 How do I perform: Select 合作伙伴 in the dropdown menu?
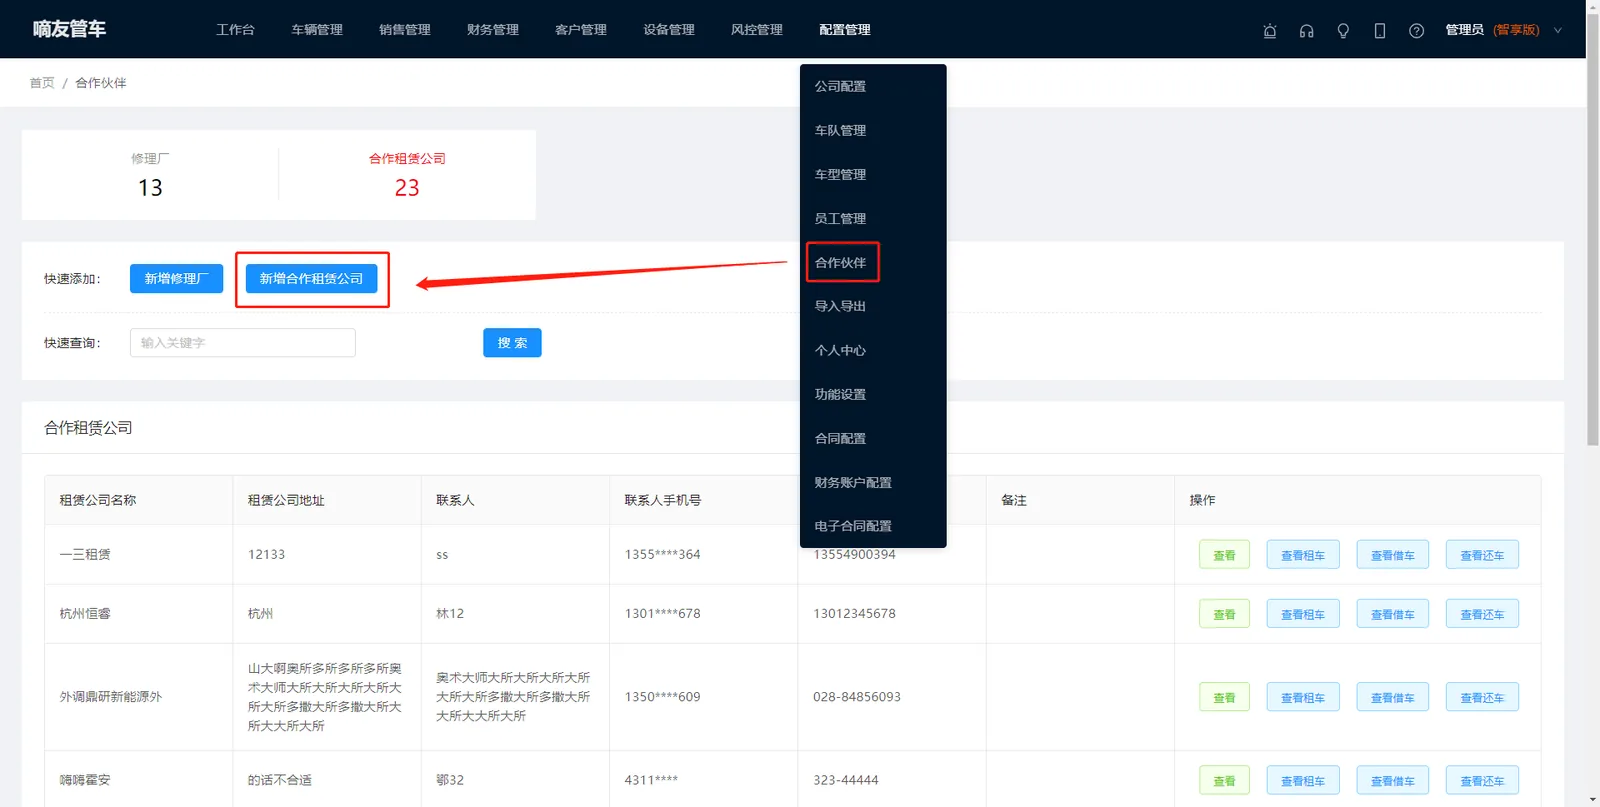point(873,262)
